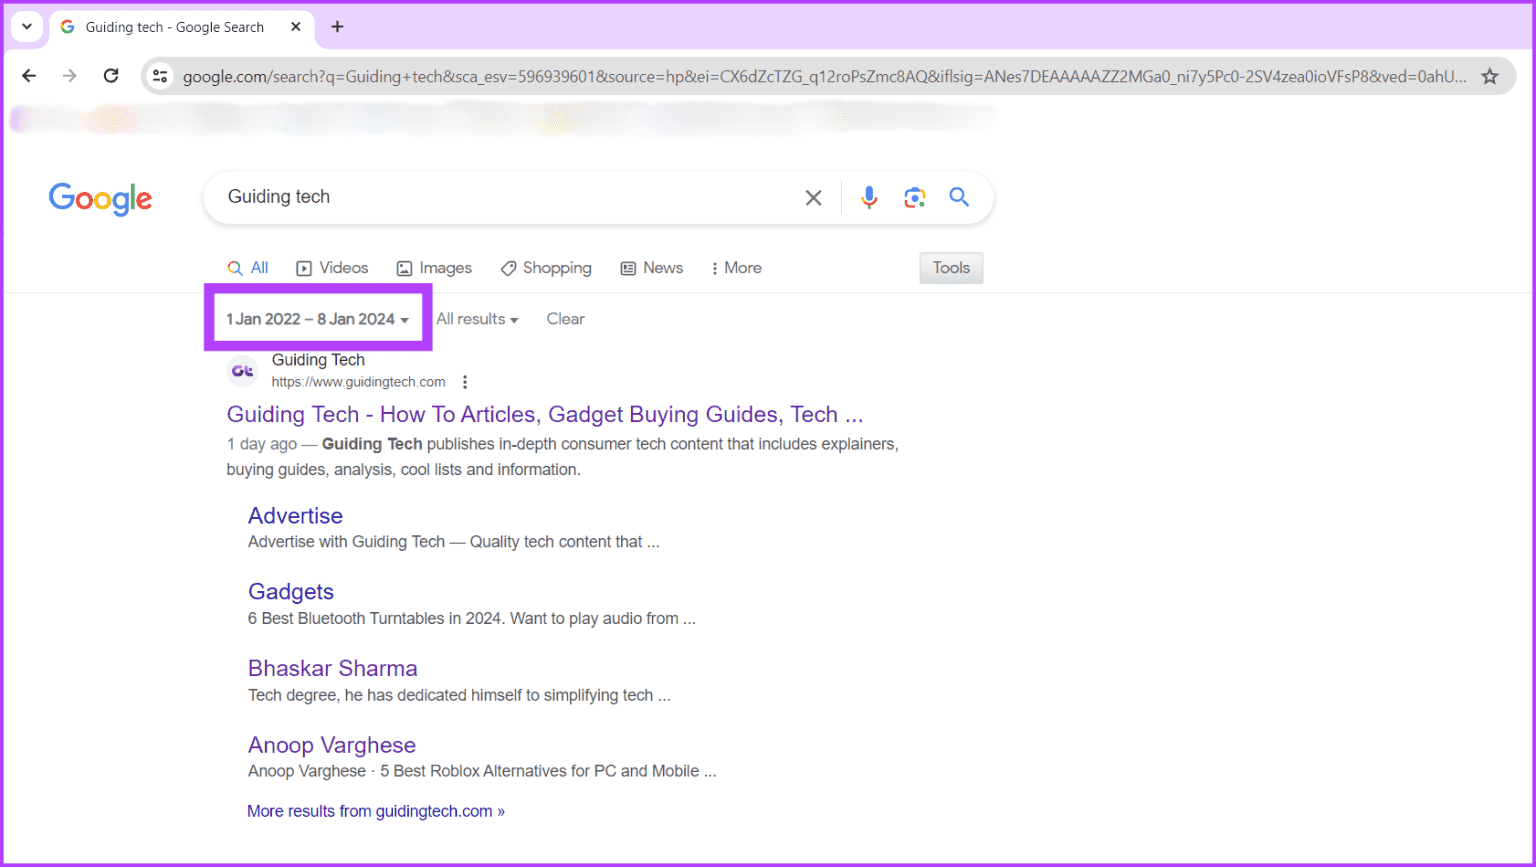Open the More search categories menu
This screenshot has width=1536, height=867.
[x=736, y=268]
